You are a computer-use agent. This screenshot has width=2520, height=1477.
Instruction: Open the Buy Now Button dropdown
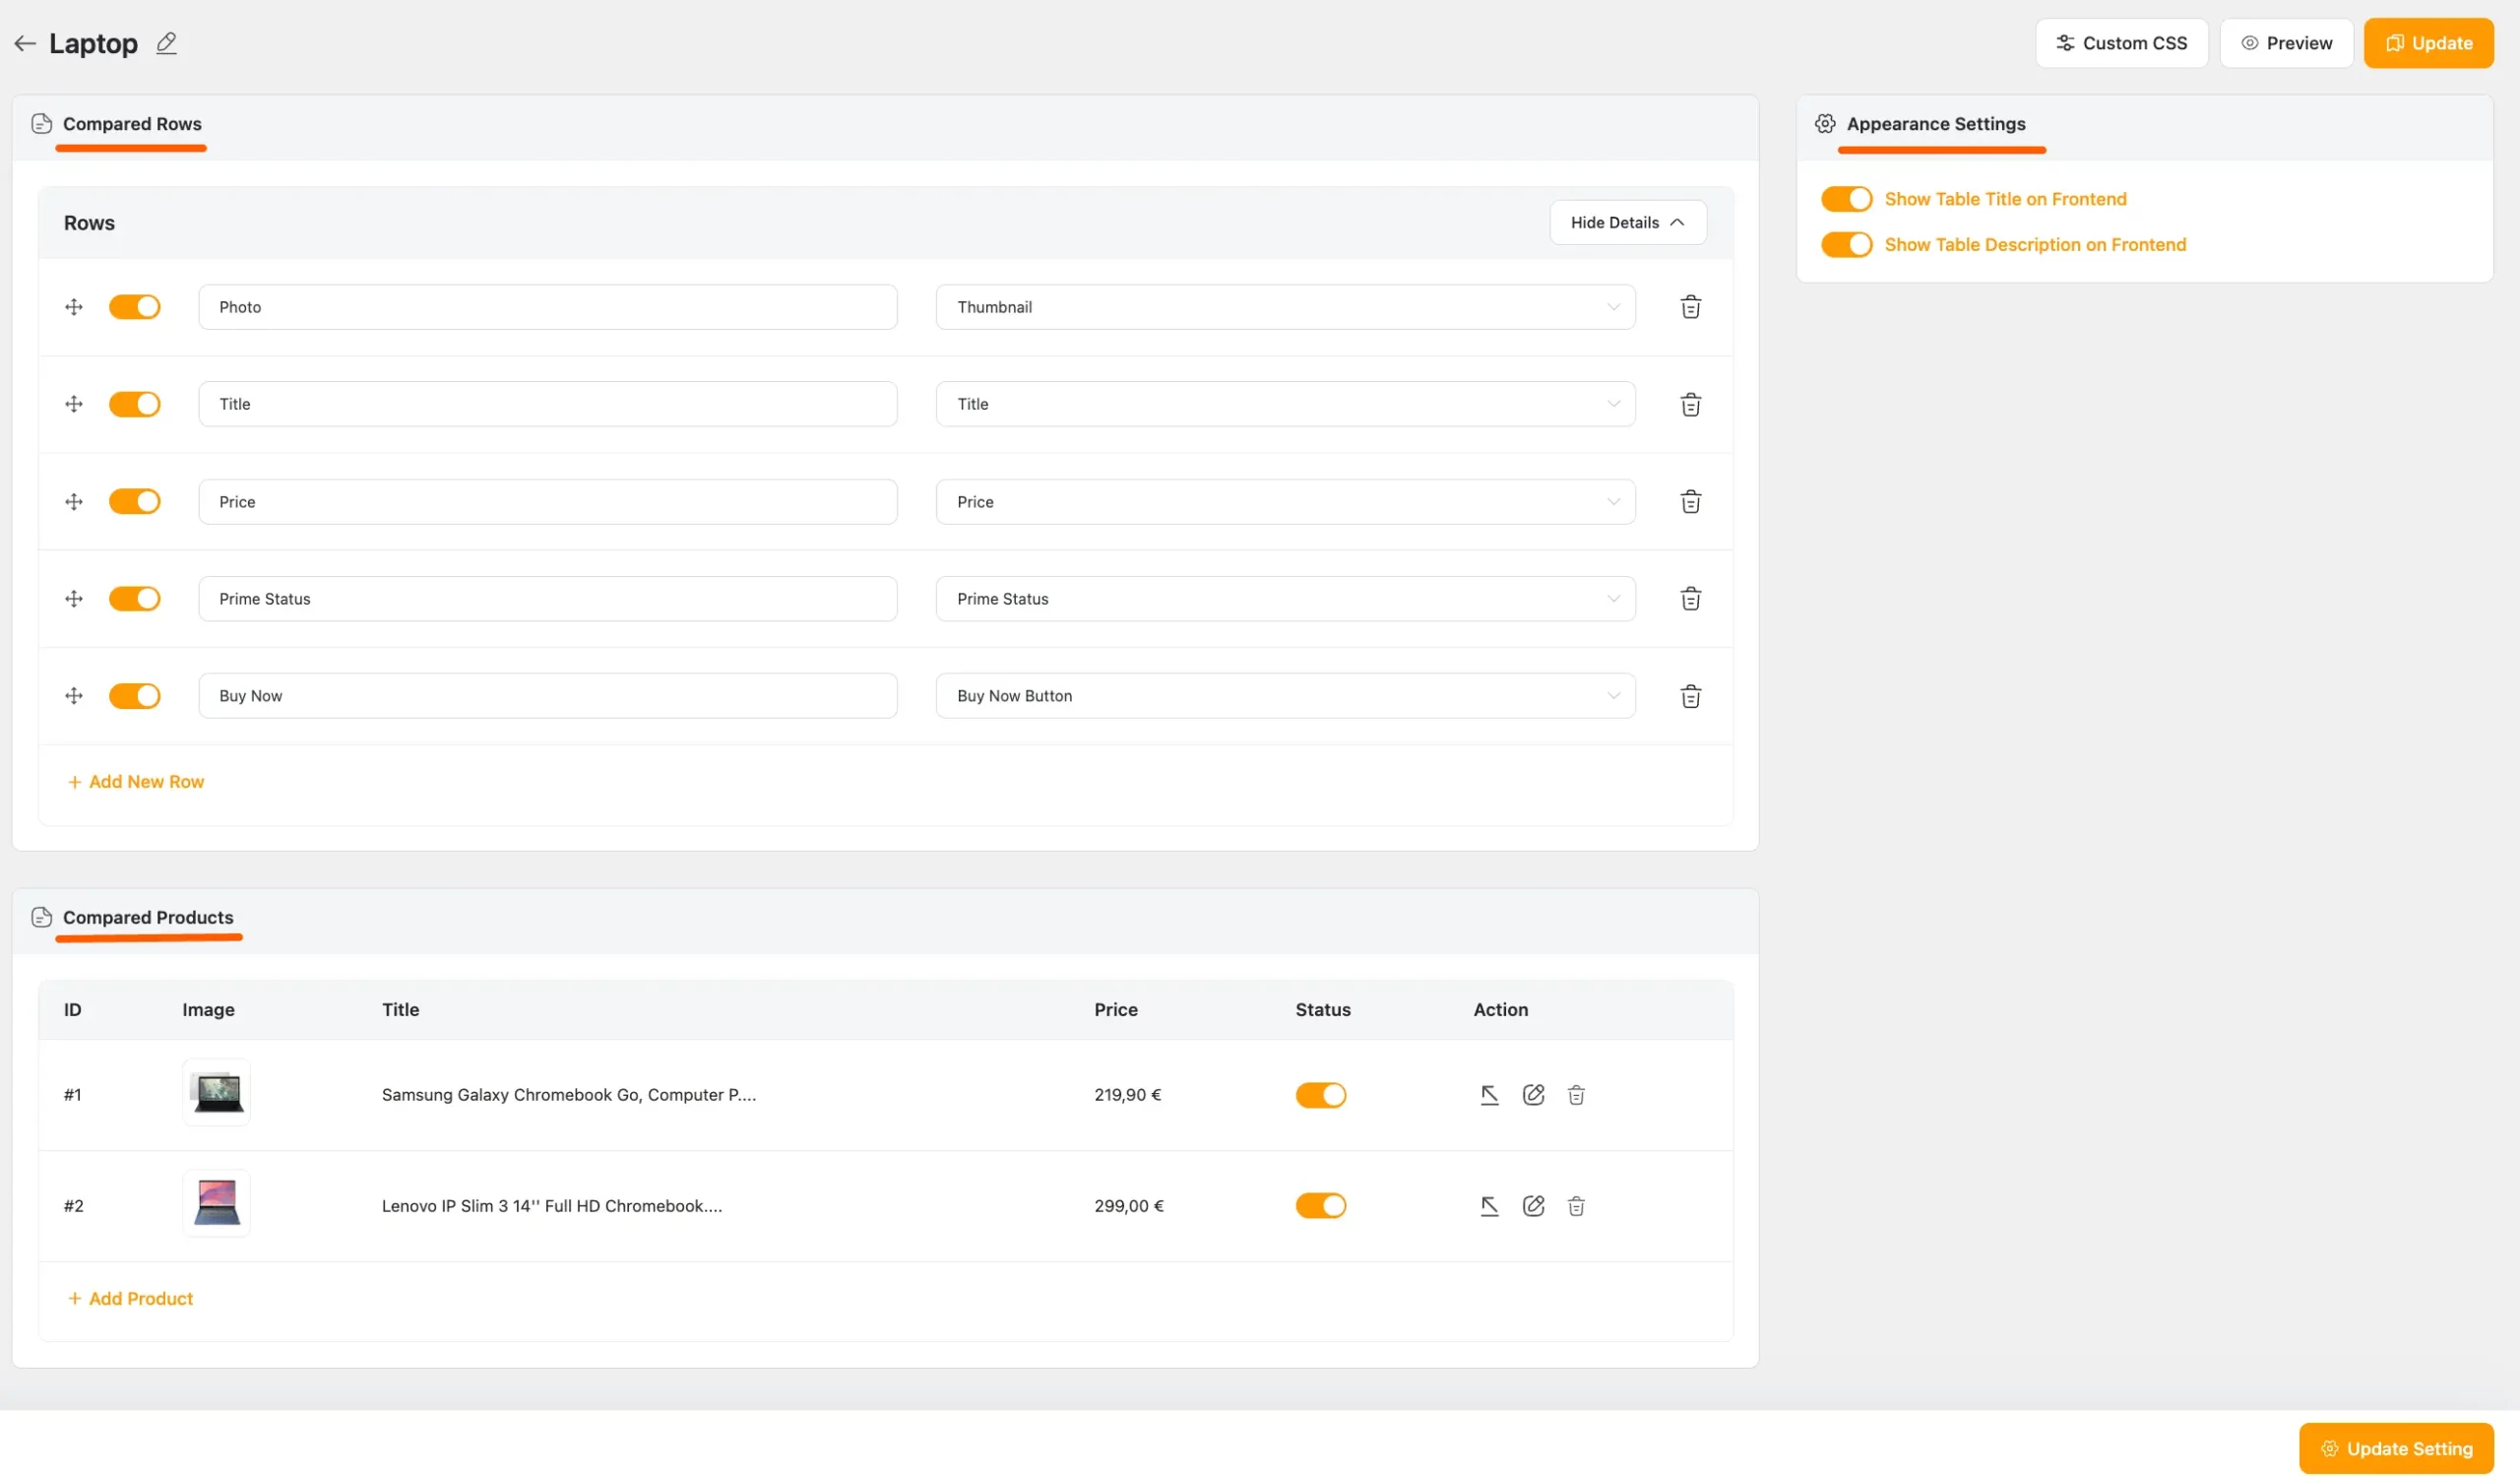(1285, 696)
